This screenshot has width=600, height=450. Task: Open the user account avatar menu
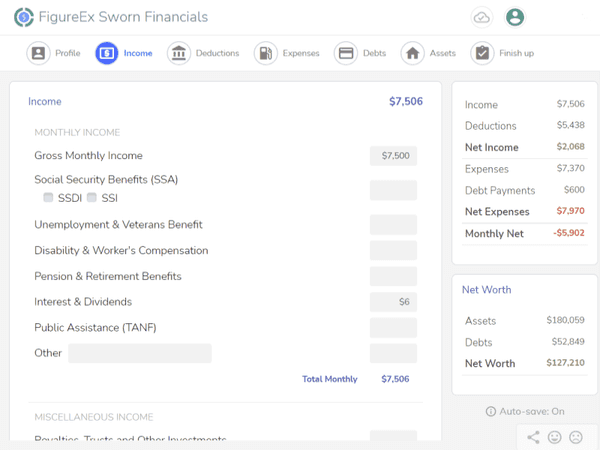[x=515, y=17]
